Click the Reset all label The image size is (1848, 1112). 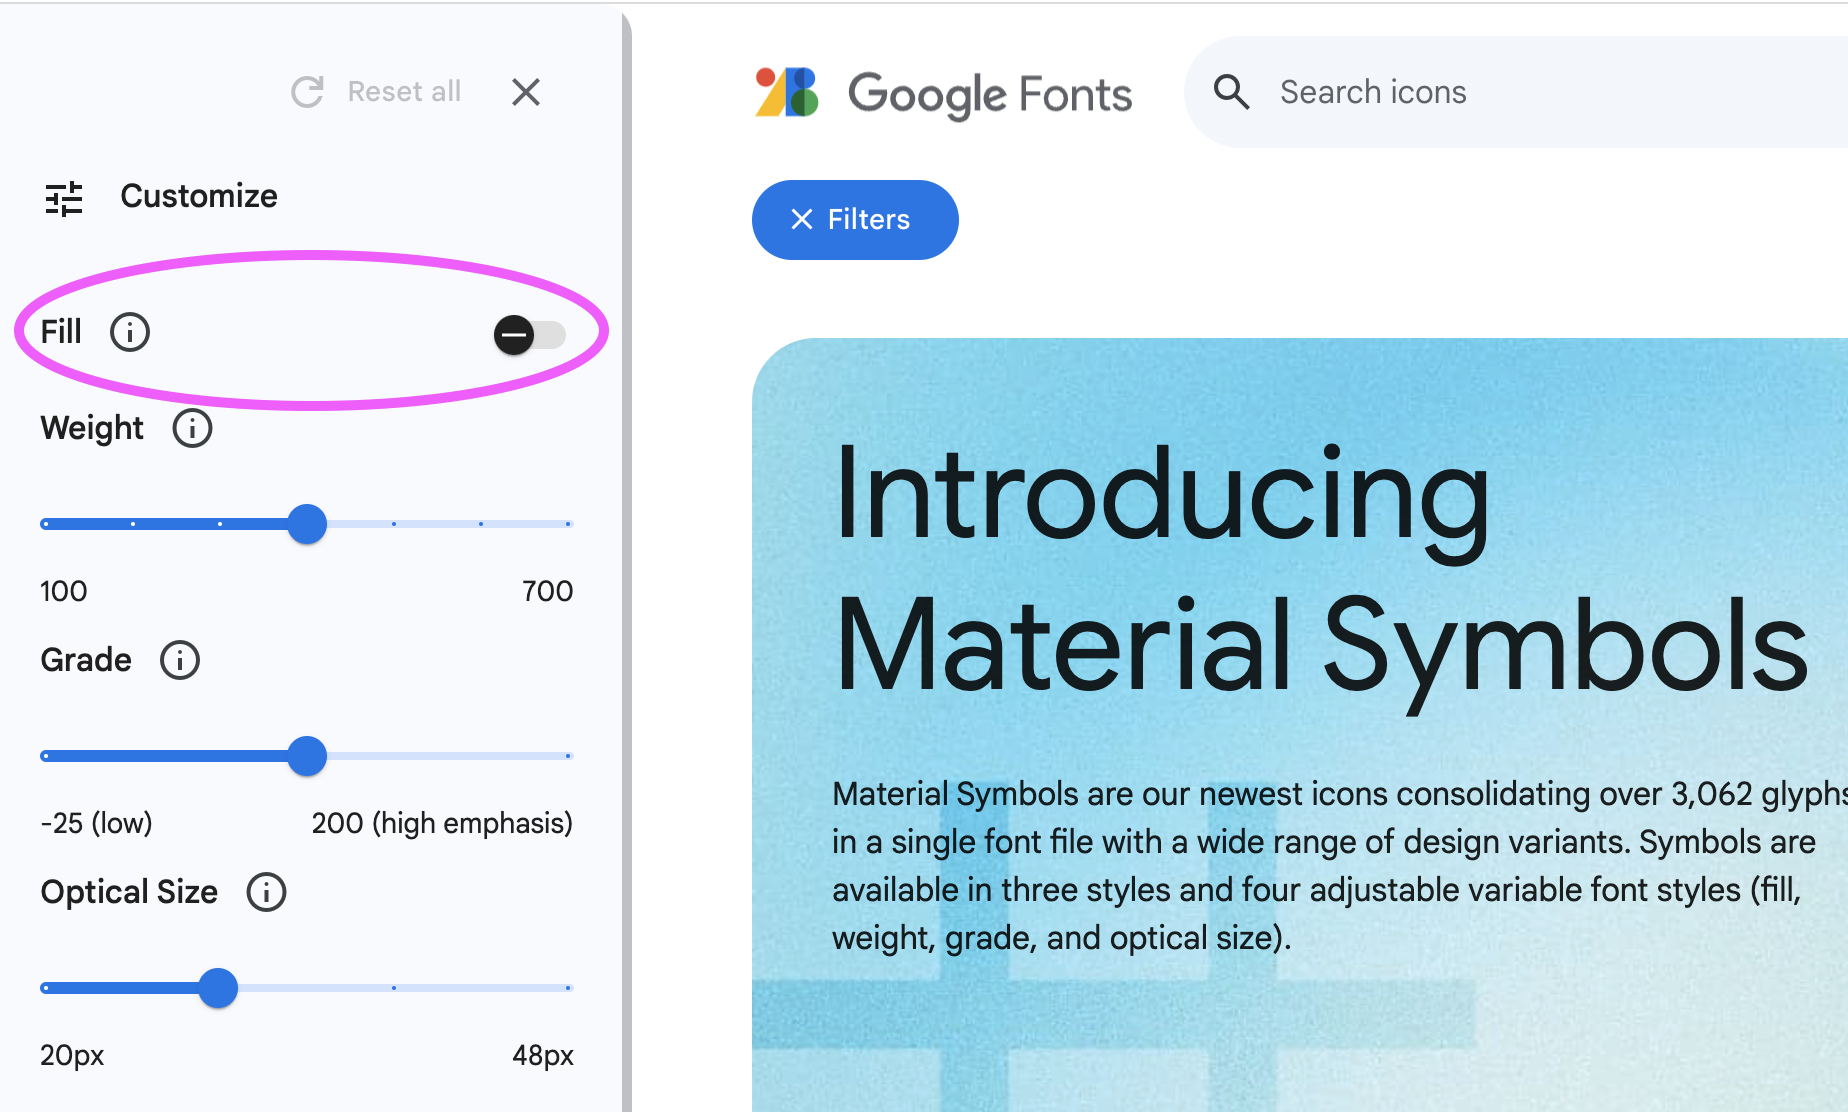click(404, 91)
